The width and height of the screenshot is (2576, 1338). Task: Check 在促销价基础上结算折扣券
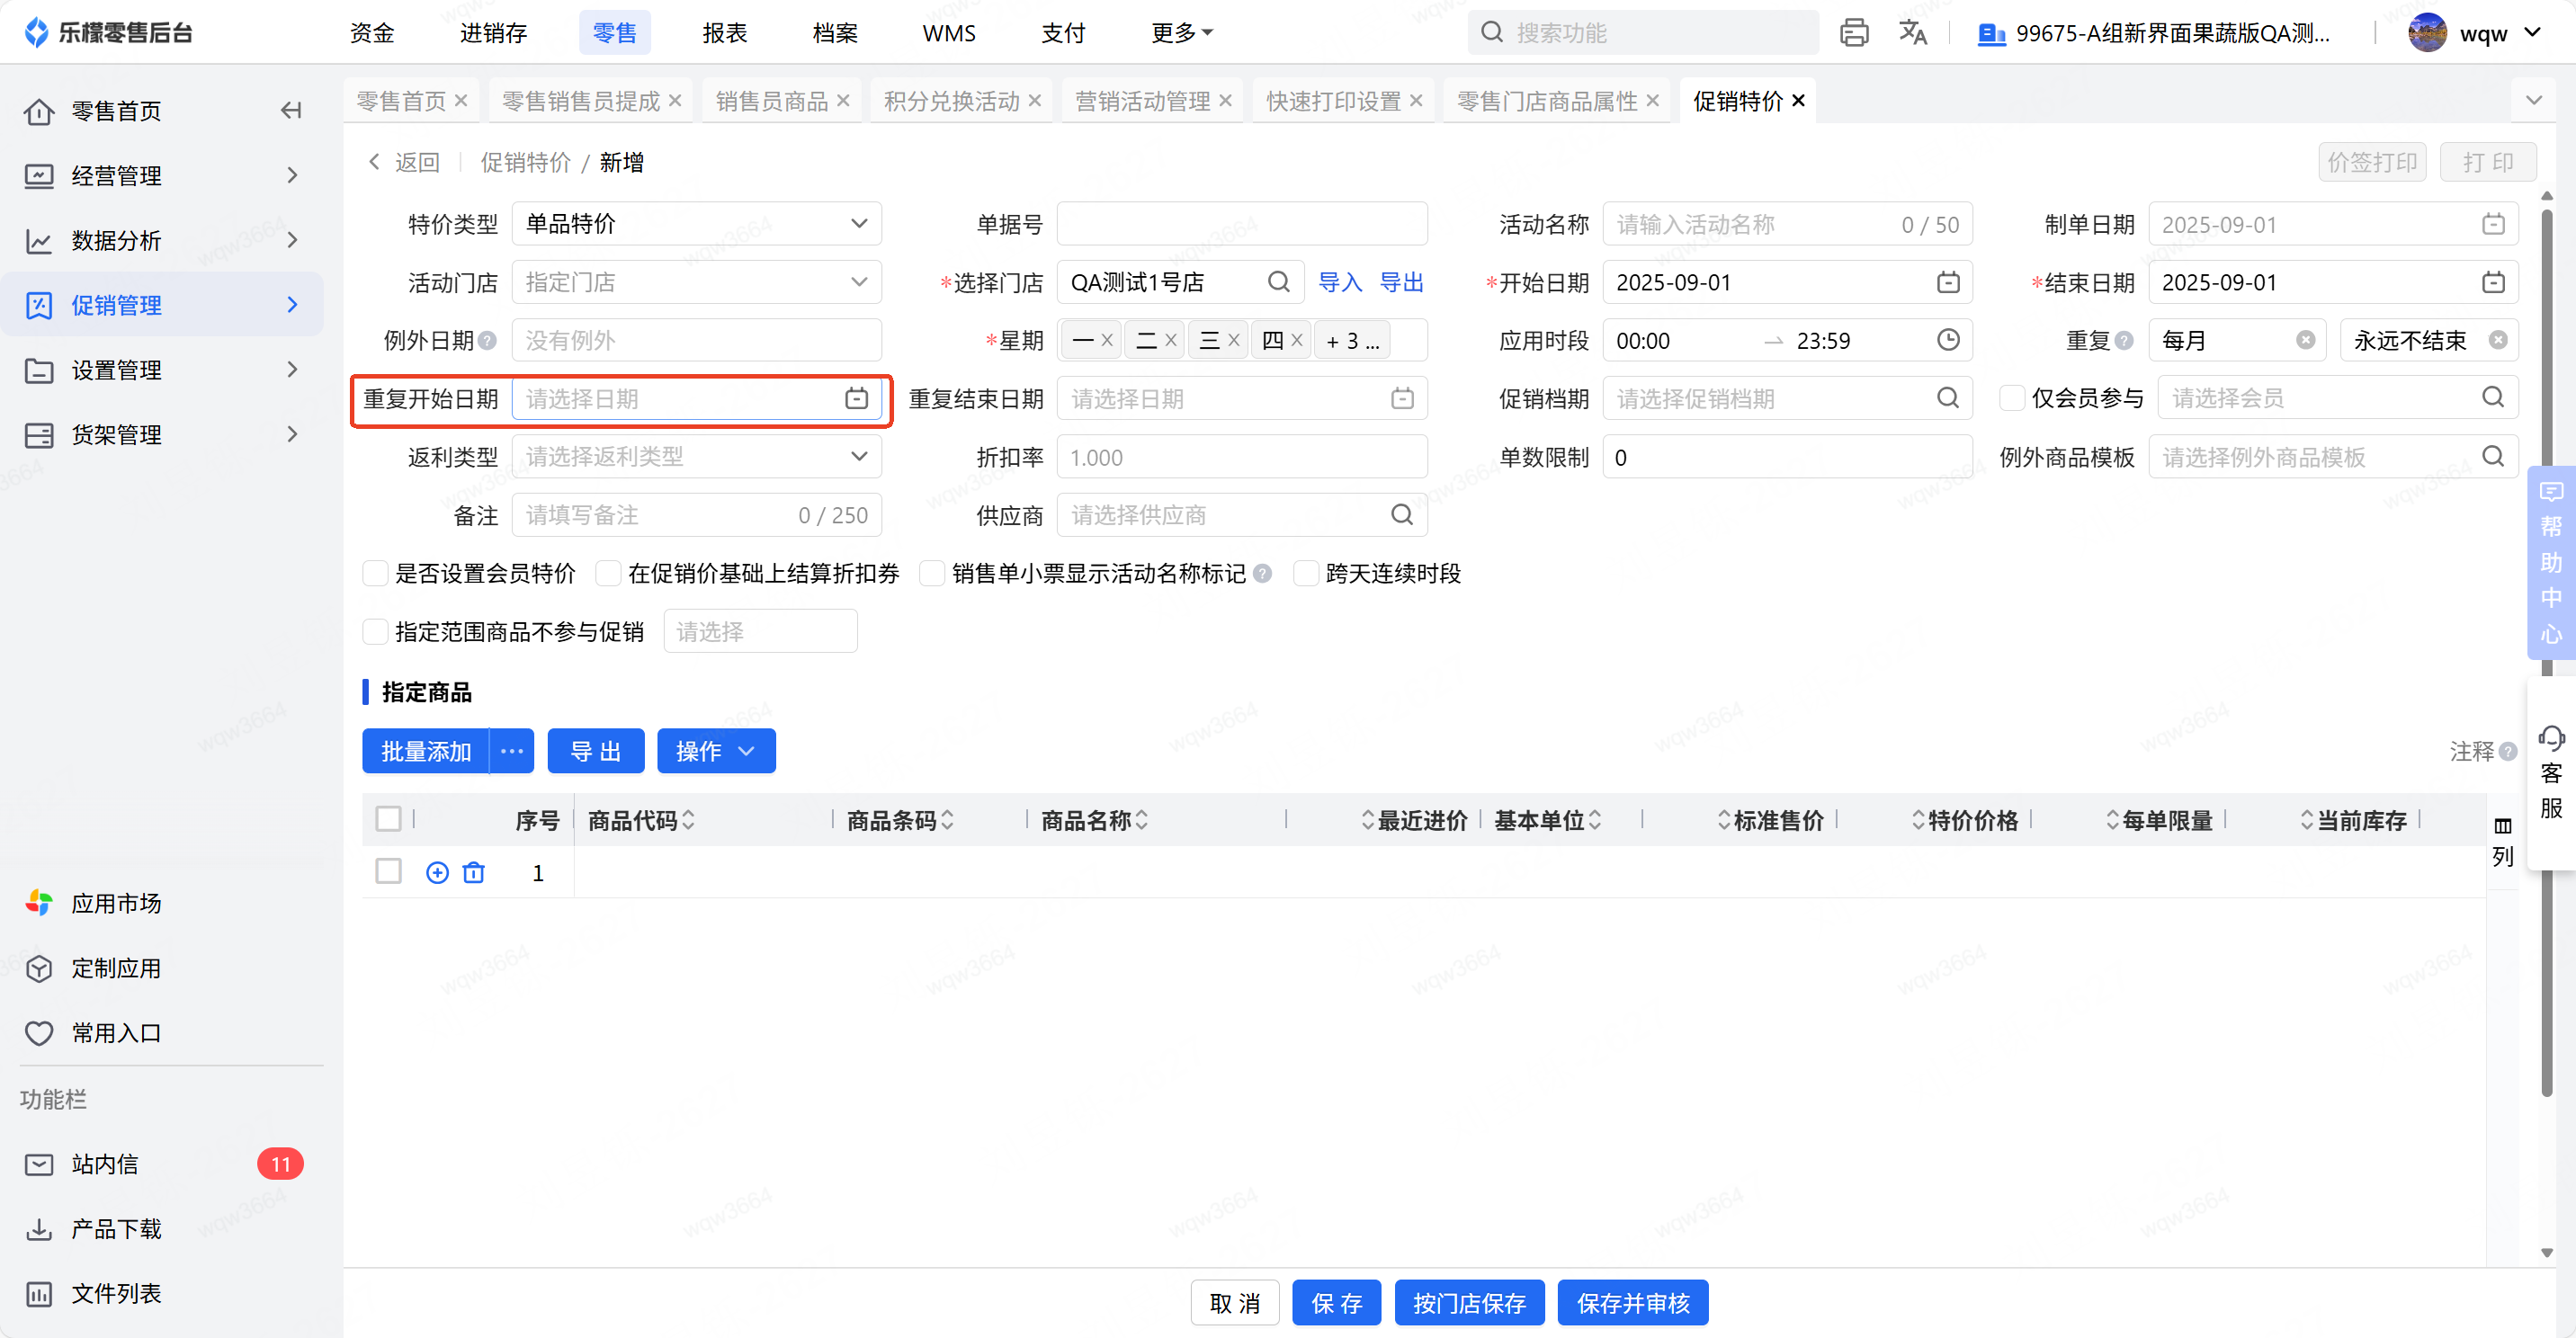click(x=608, y=574)
